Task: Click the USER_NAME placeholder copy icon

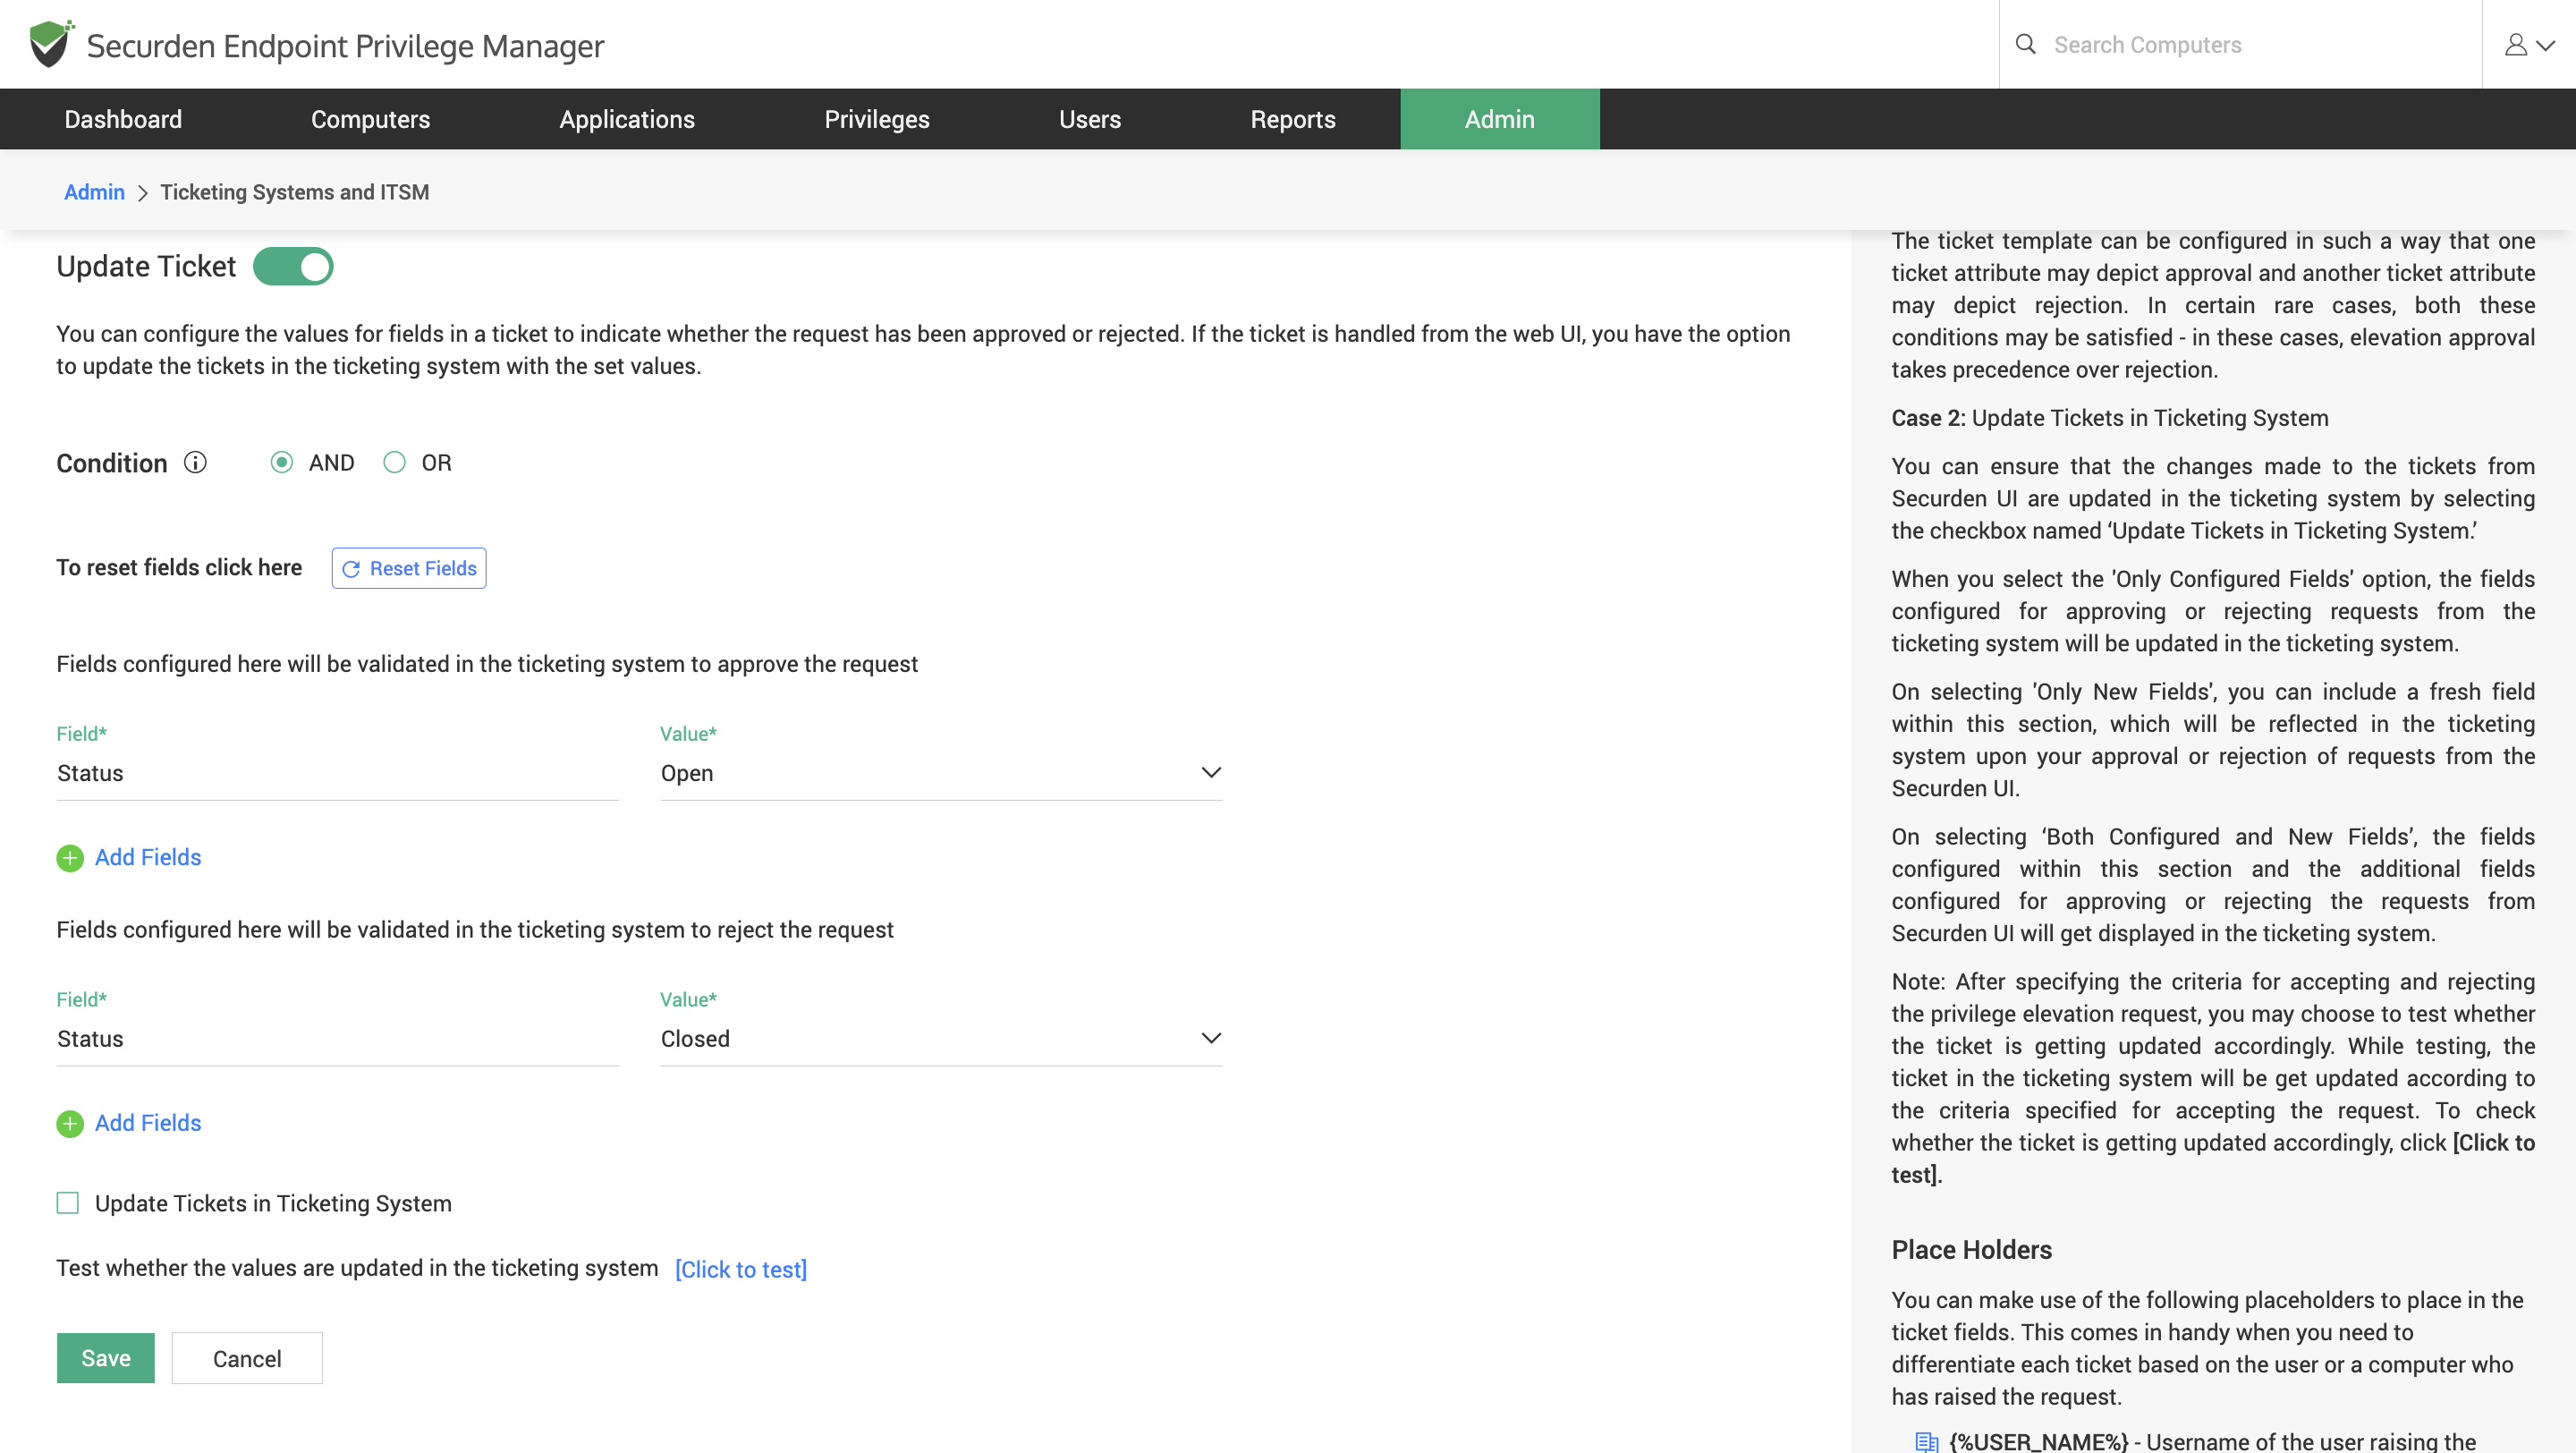Action: [x=1926, y=1441]
